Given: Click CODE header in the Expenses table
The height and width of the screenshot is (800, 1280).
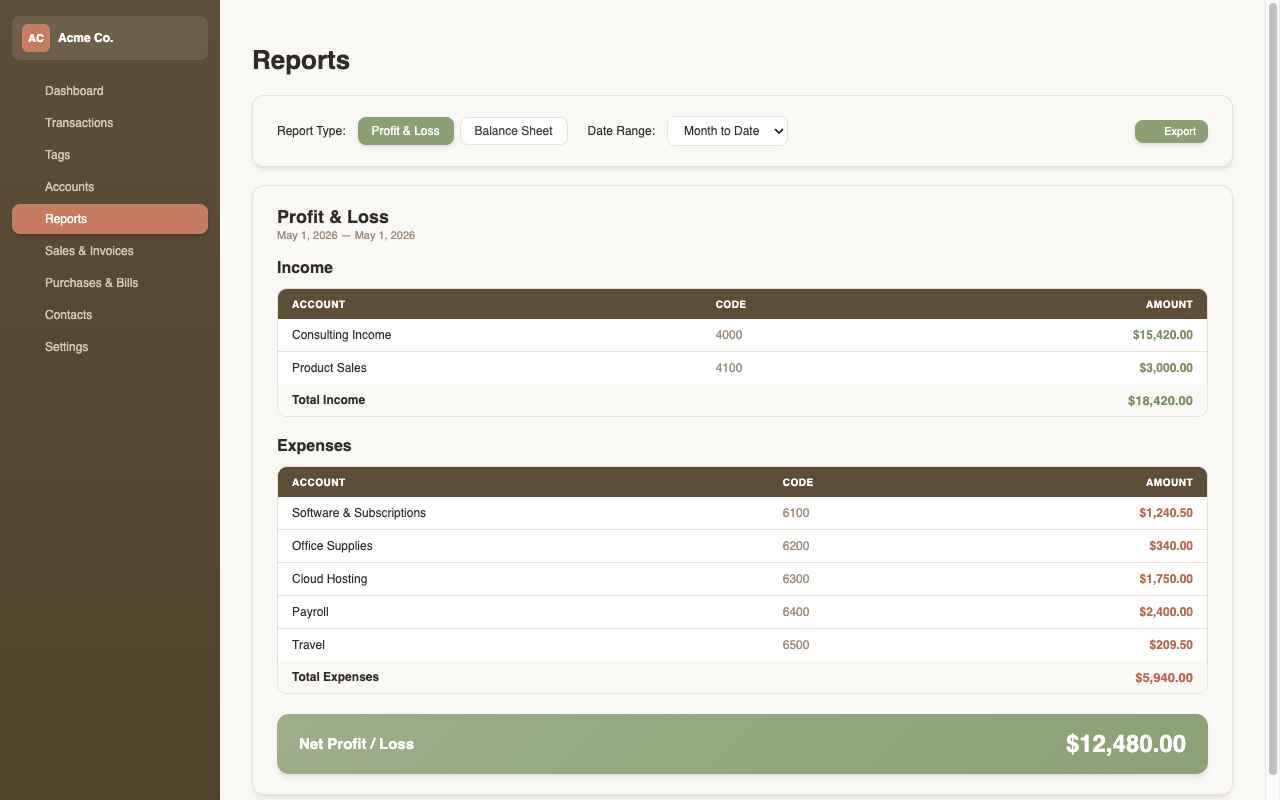Looking at the screenshot, I should point(798,482).
